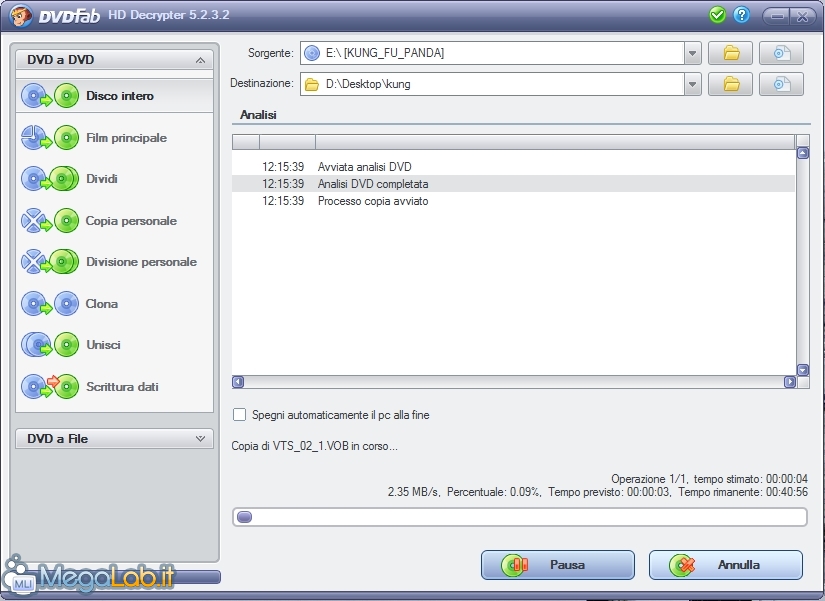Select Film principale mode
825x601 pixels.
pos(115,137)
